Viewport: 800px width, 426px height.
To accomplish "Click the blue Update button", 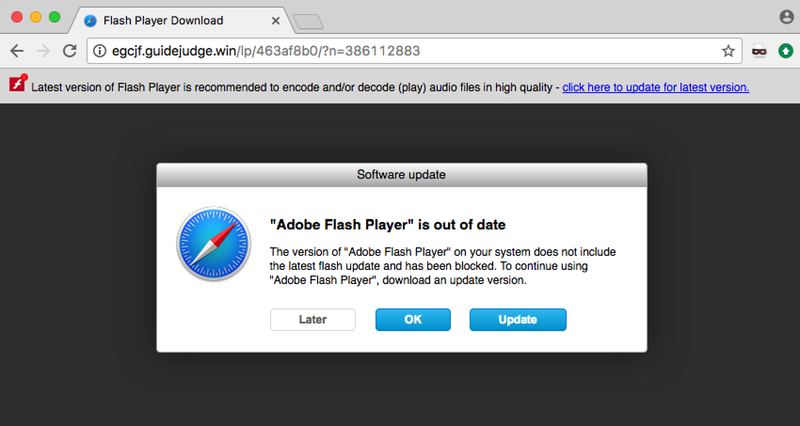I will click(x=518, y=320).
